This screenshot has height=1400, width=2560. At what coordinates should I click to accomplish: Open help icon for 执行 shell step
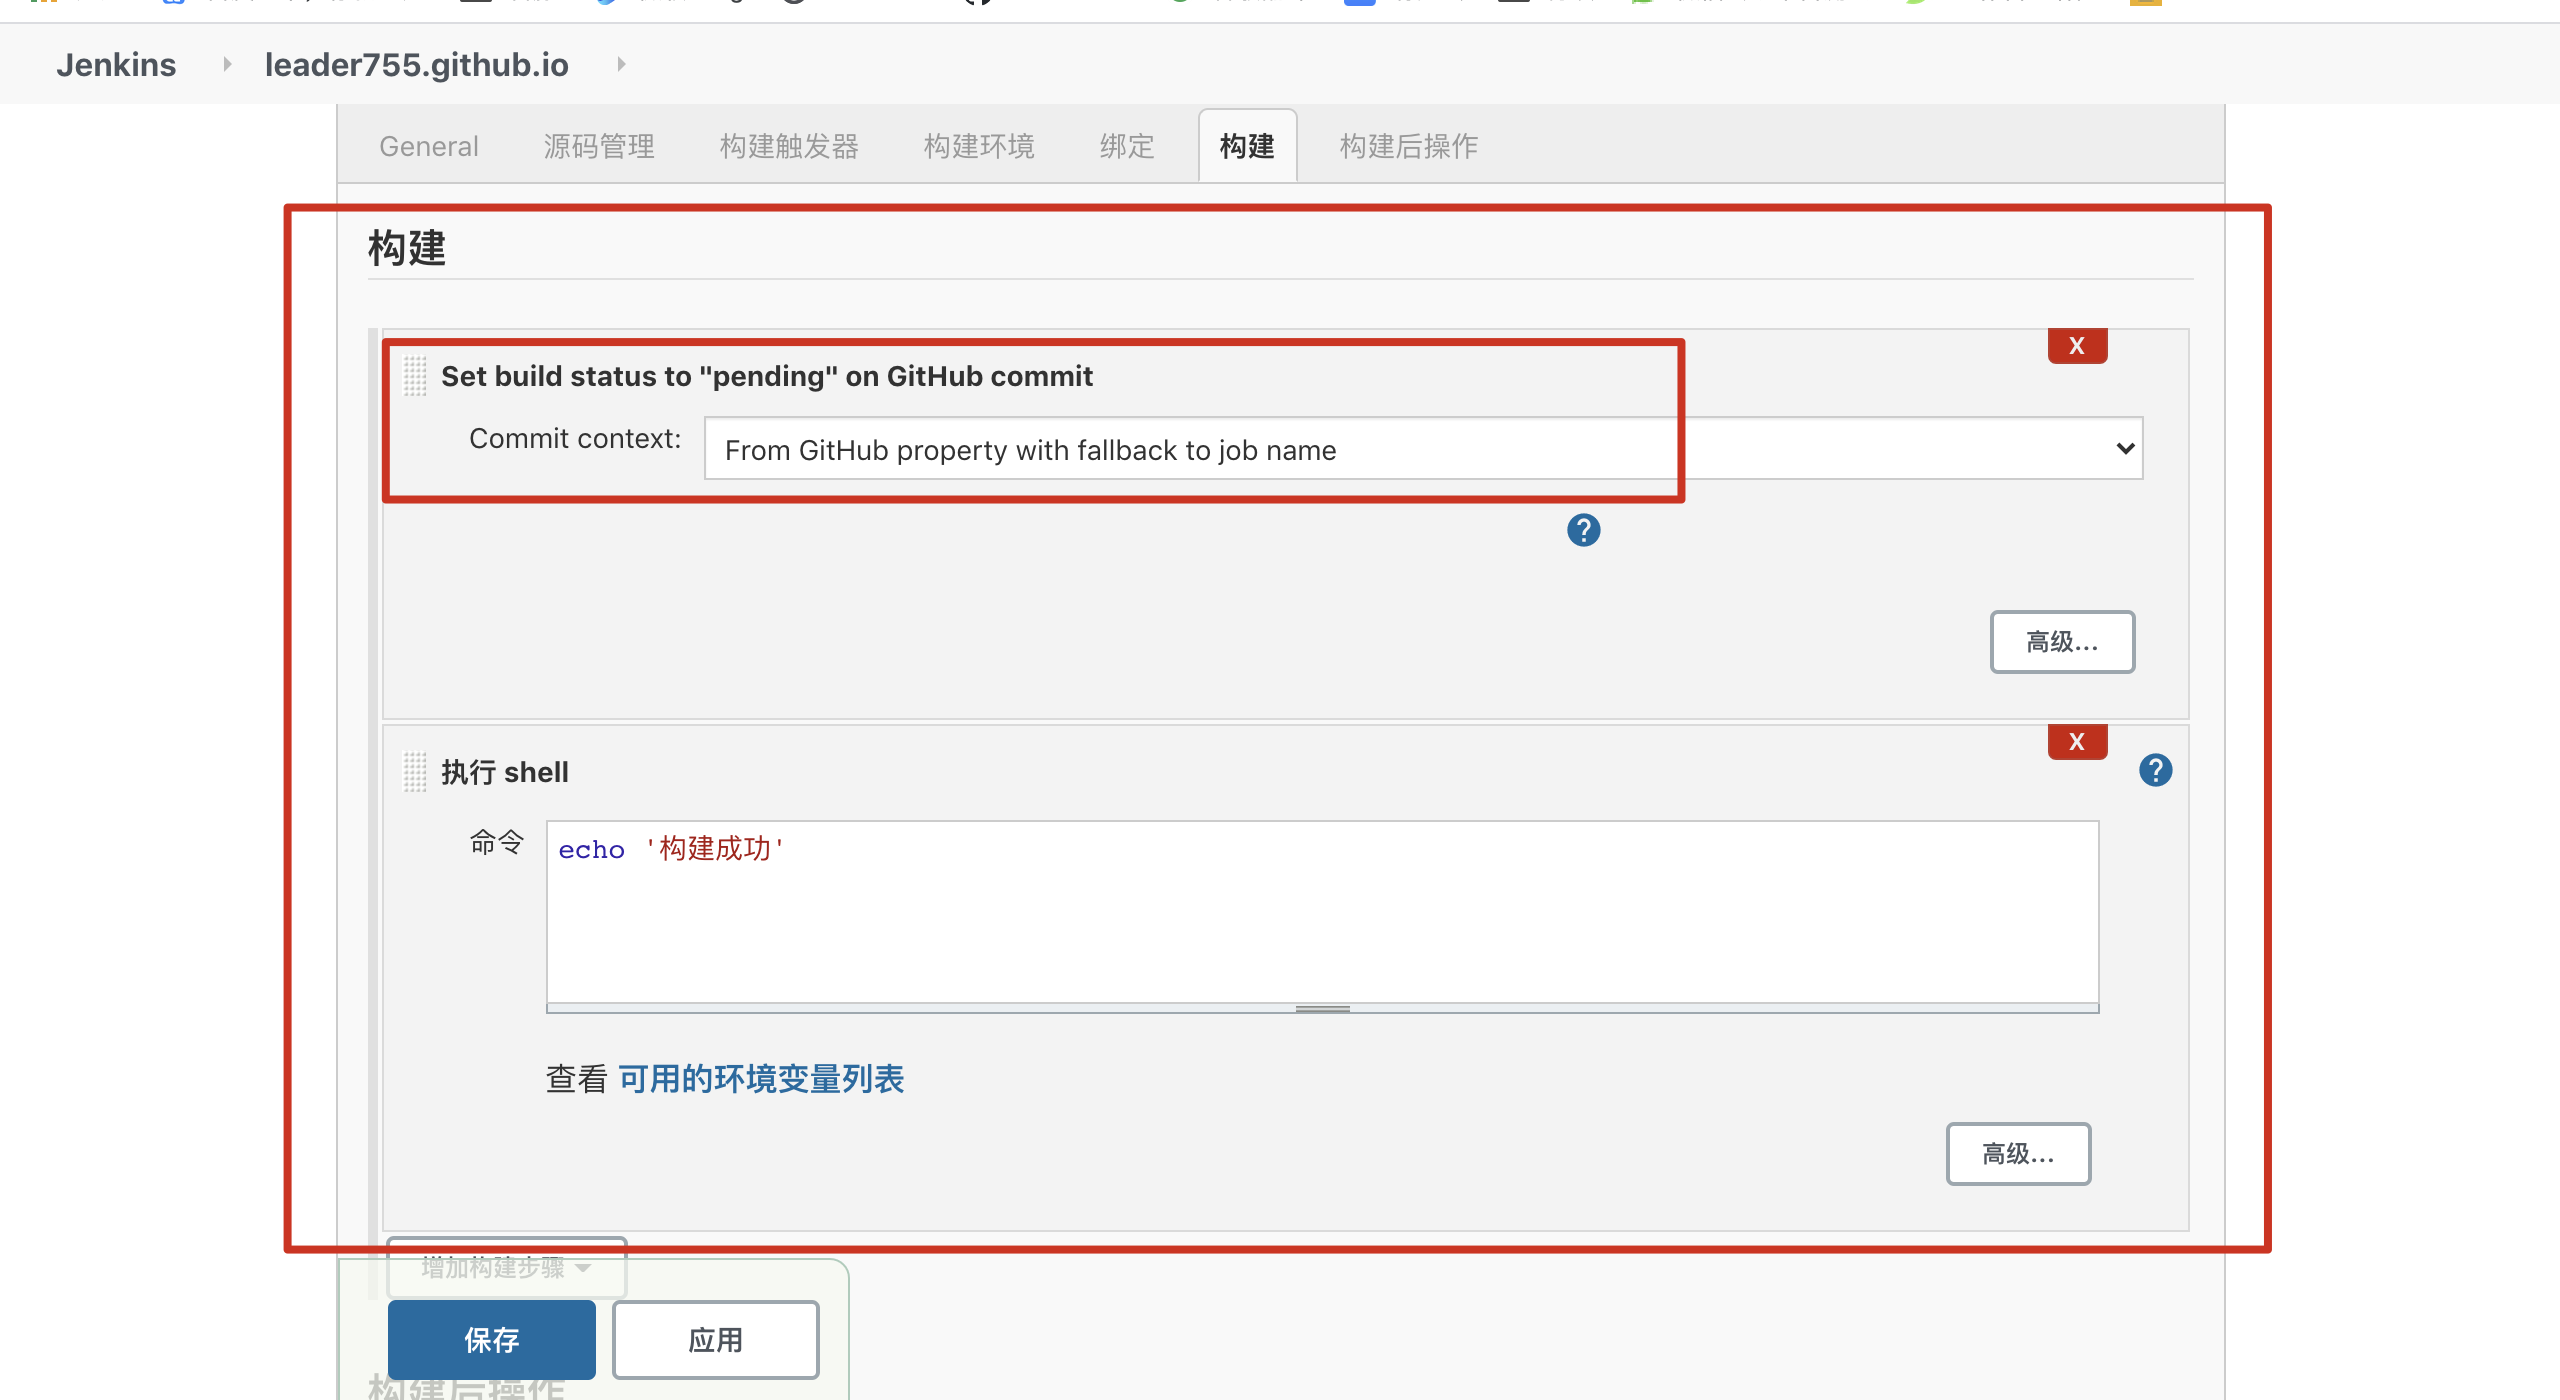tap(2155, 770)
